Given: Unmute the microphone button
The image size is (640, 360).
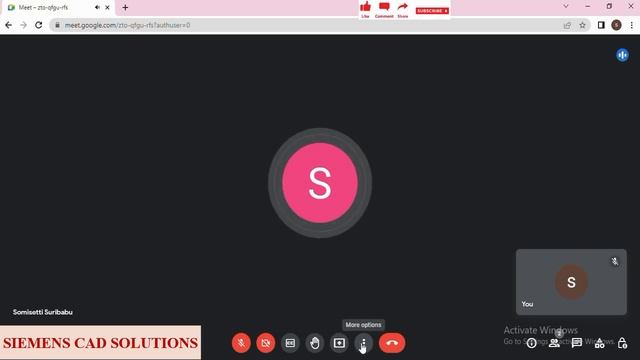Looking at the screenshot, I should click(x=241, y=343).
